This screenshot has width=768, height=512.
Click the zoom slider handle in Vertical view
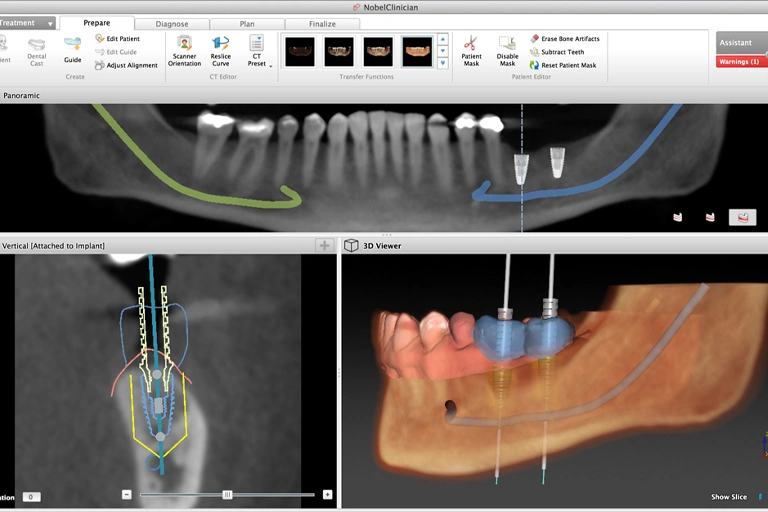[x=227, y=494]
